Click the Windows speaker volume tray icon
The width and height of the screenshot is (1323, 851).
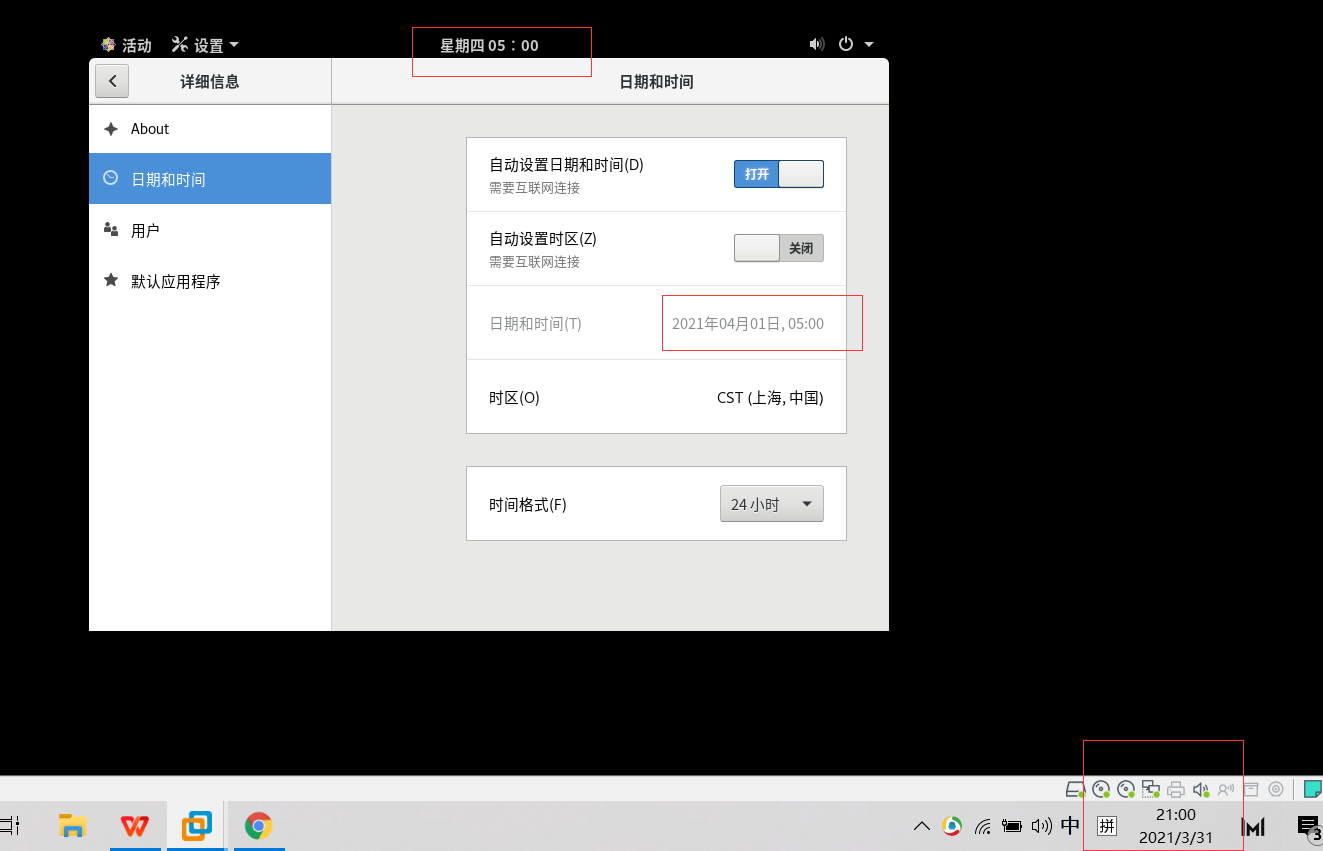(x=1041, y=826)
